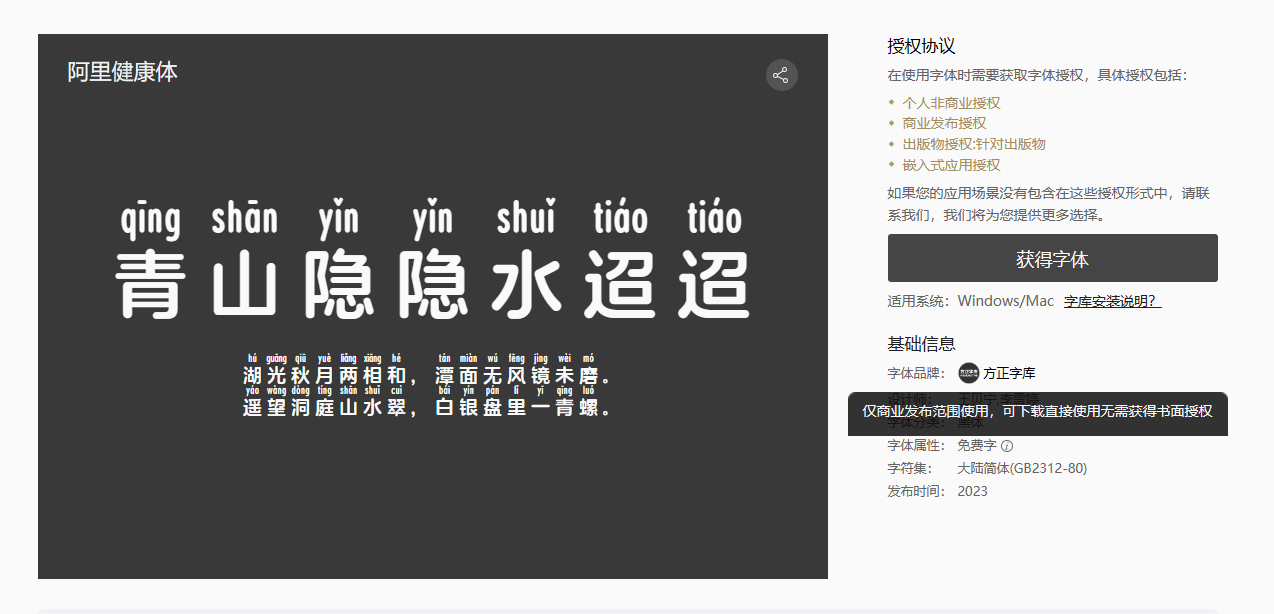Click the 字体属性 label

(x=916, y=446)
